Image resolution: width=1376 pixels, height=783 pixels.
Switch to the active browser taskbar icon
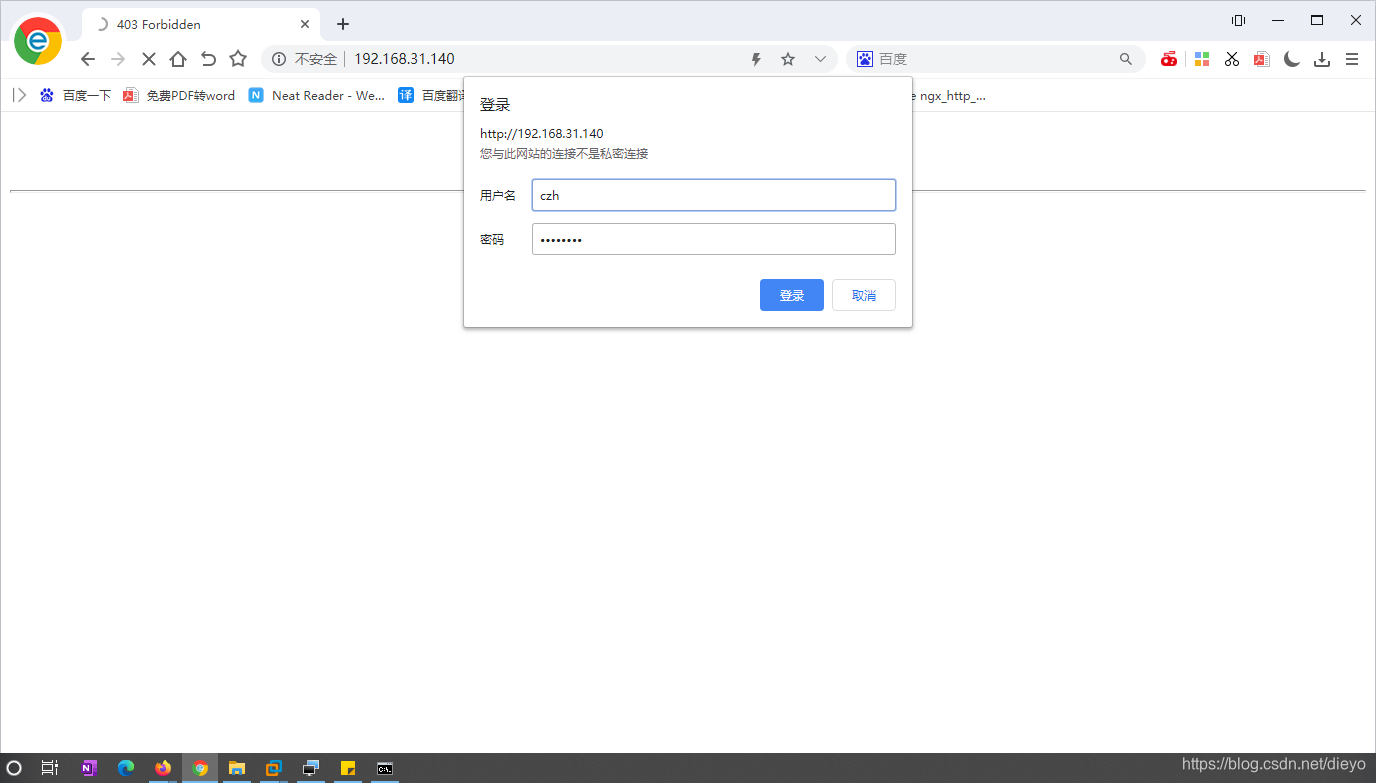pyautogui.click(x=200, y=768)
